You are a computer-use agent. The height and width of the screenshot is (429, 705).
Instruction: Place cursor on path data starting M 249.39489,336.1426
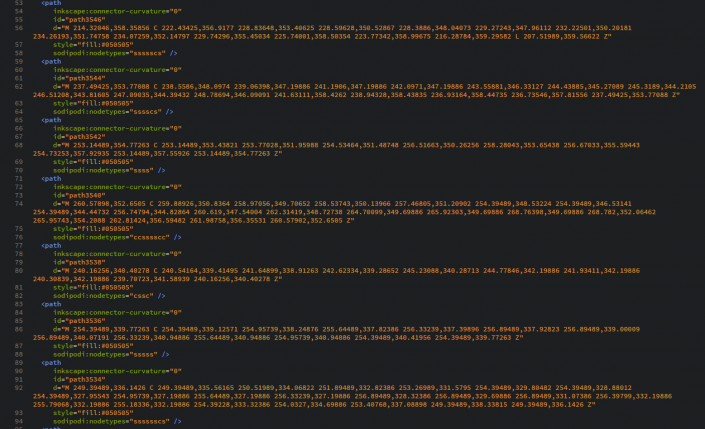pyautogui.click(x=352, y=396)
